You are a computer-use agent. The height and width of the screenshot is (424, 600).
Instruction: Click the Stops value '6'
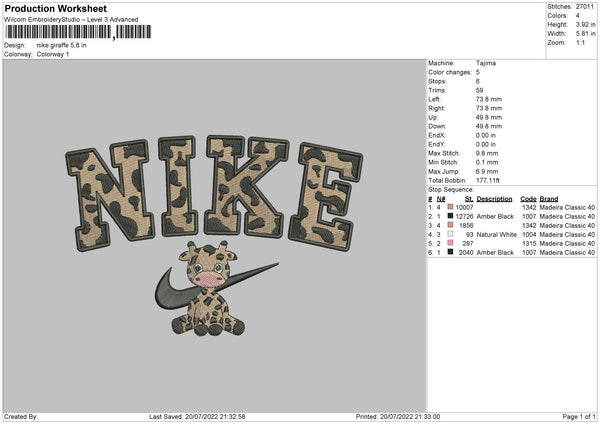(478, 81)
